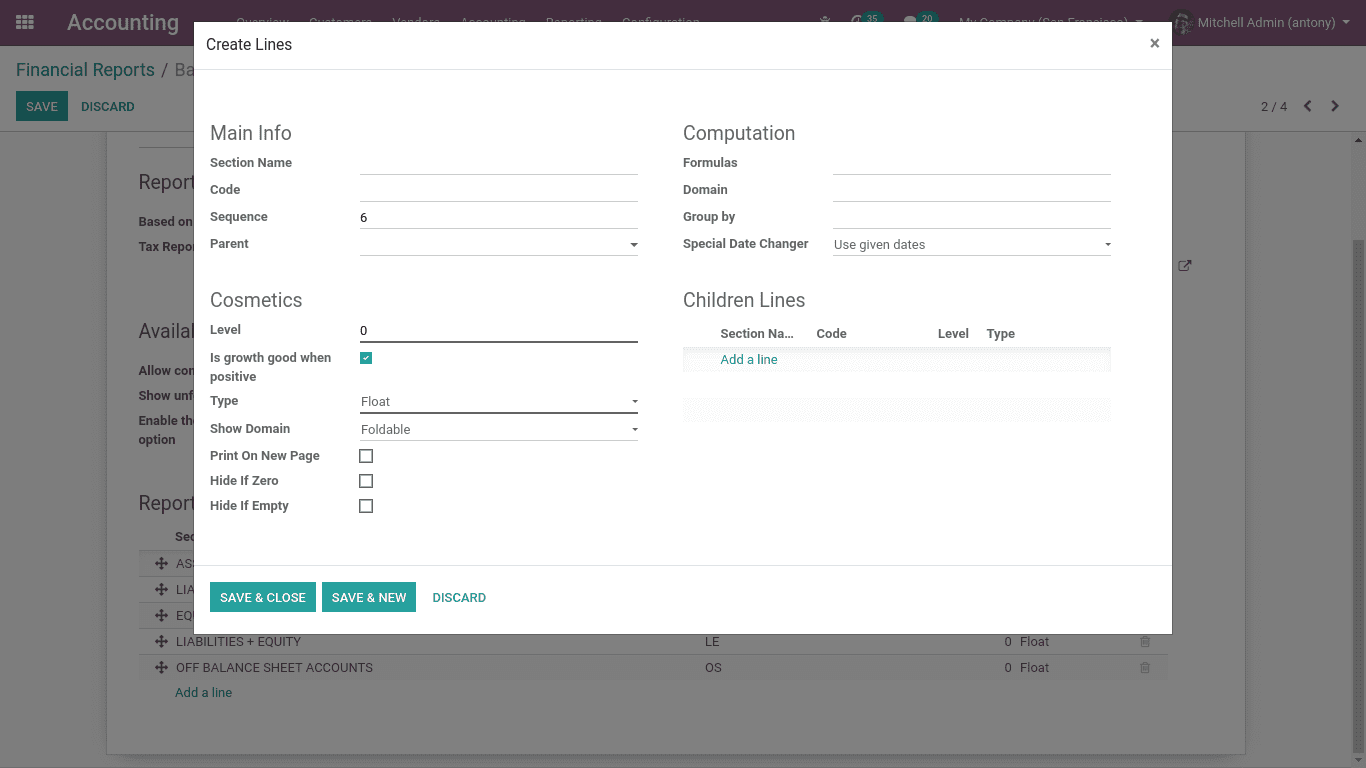Click Save & New button
The height and width of the screenshot is (768, 1366).
[369, 597]
